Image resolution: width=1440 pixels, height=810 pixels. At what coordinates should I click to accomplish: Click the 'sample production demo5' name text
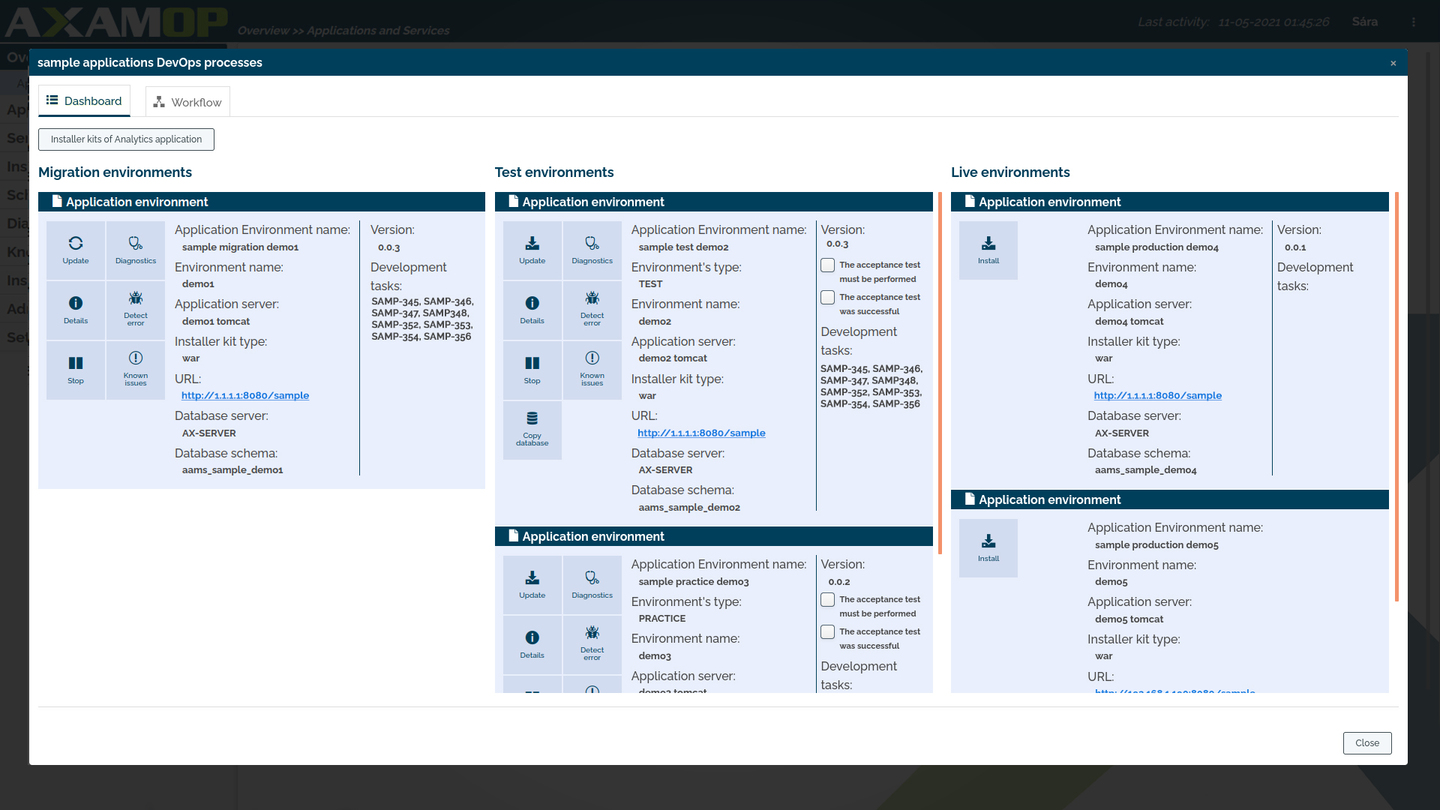[1157, 545]
